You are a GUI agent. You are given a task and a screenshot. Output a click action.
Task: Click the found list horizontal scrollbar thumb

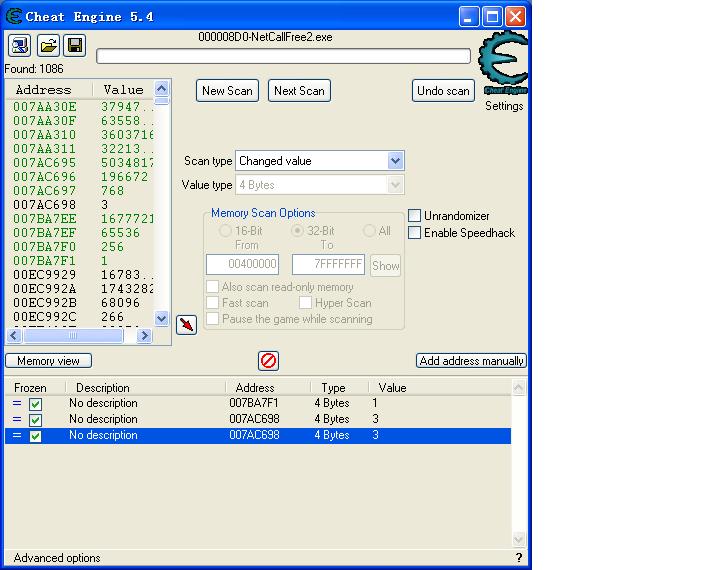pos(73,336)
